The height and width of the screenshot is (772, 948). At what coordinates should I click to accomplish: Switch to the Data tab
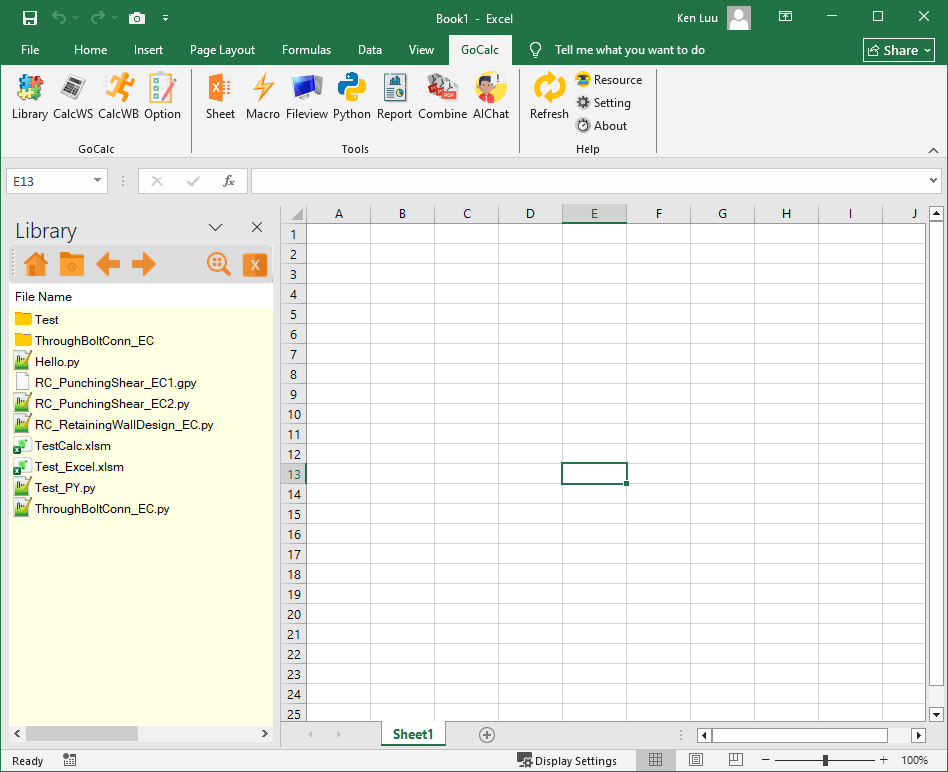369,50
